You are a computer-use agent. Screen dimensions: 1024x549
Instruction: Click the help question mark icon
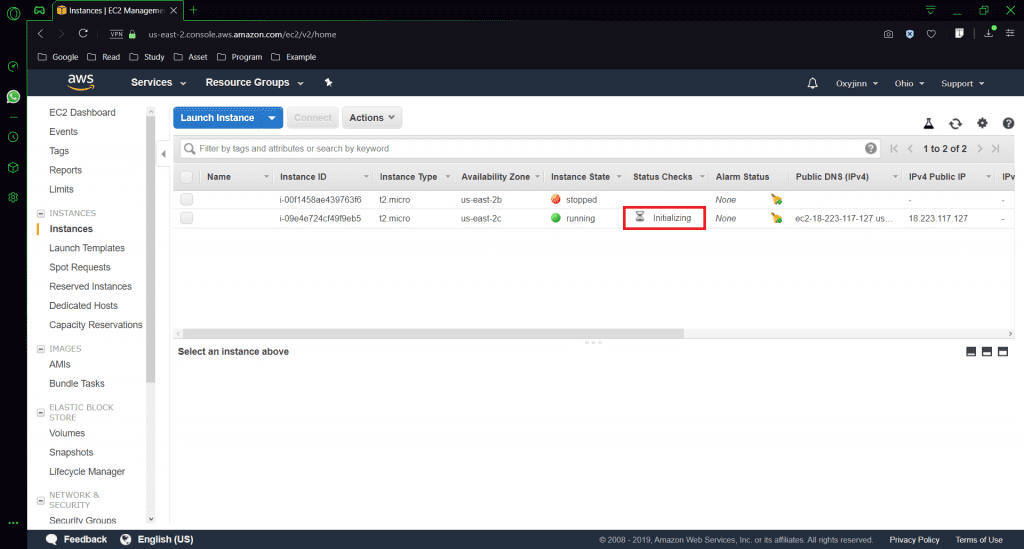point(1008,123)
